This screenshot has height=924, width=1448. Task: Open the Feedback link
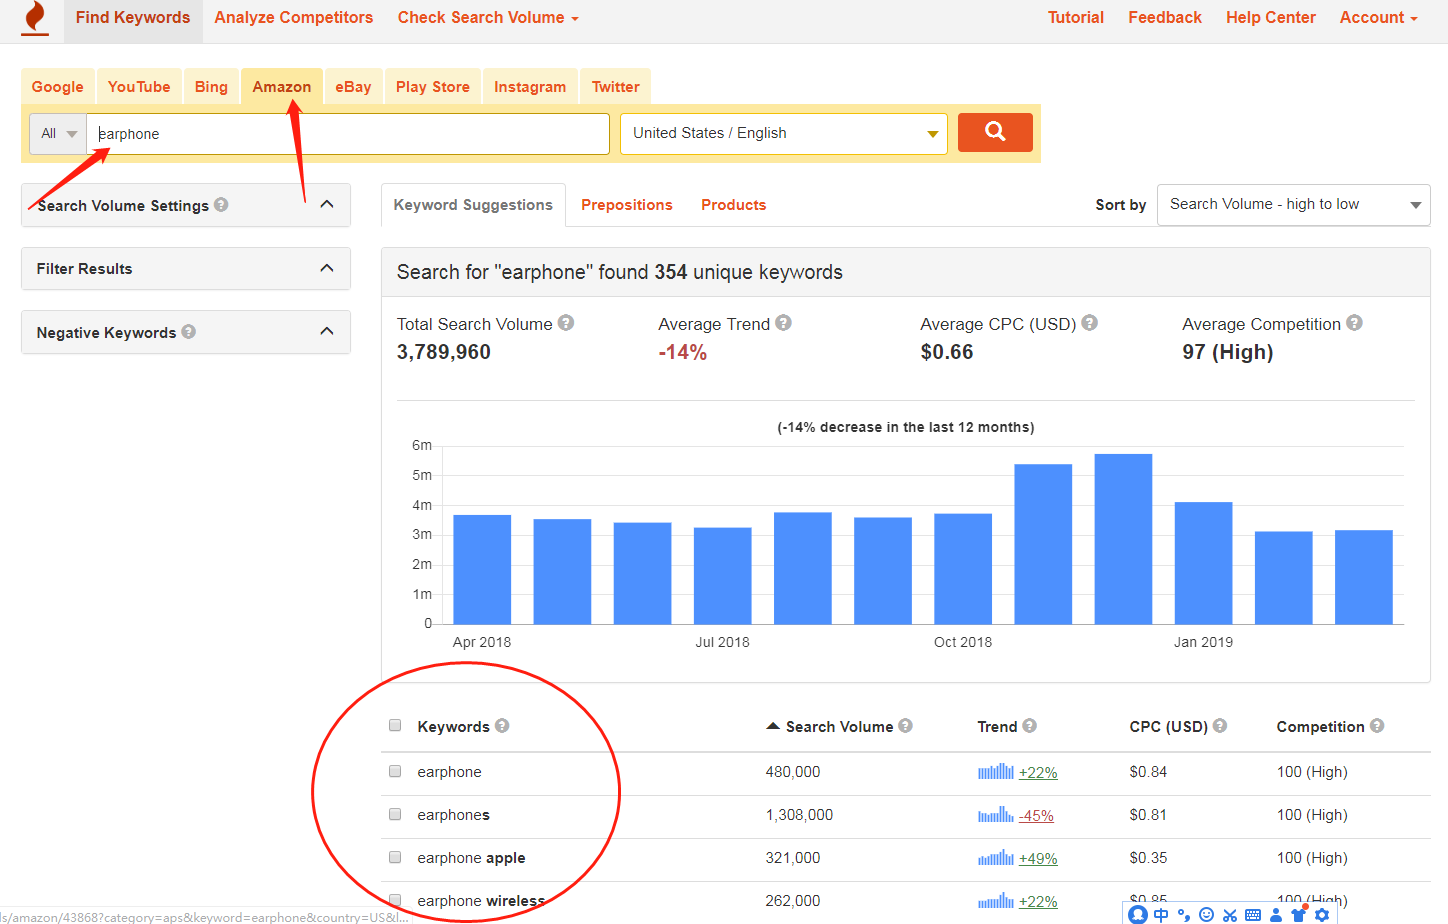pyautogui.click(x=1165, y=18)
